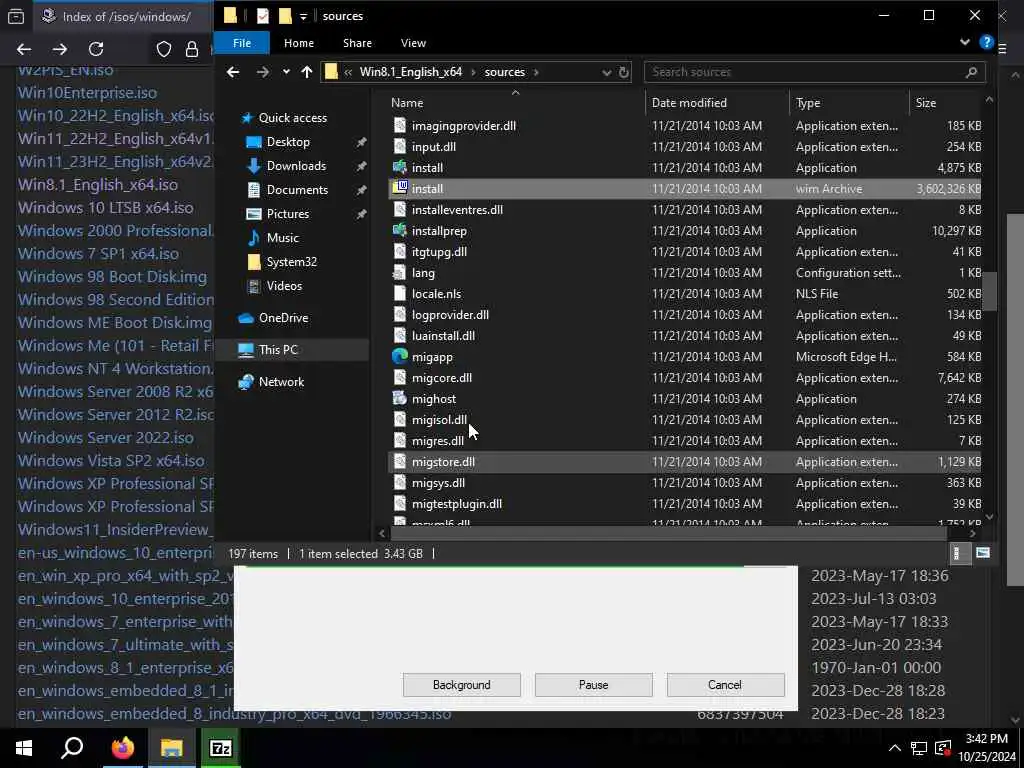Click the search magnifier icon in Explorer
Screen dimensions: 1024x768
pos(971,72)
